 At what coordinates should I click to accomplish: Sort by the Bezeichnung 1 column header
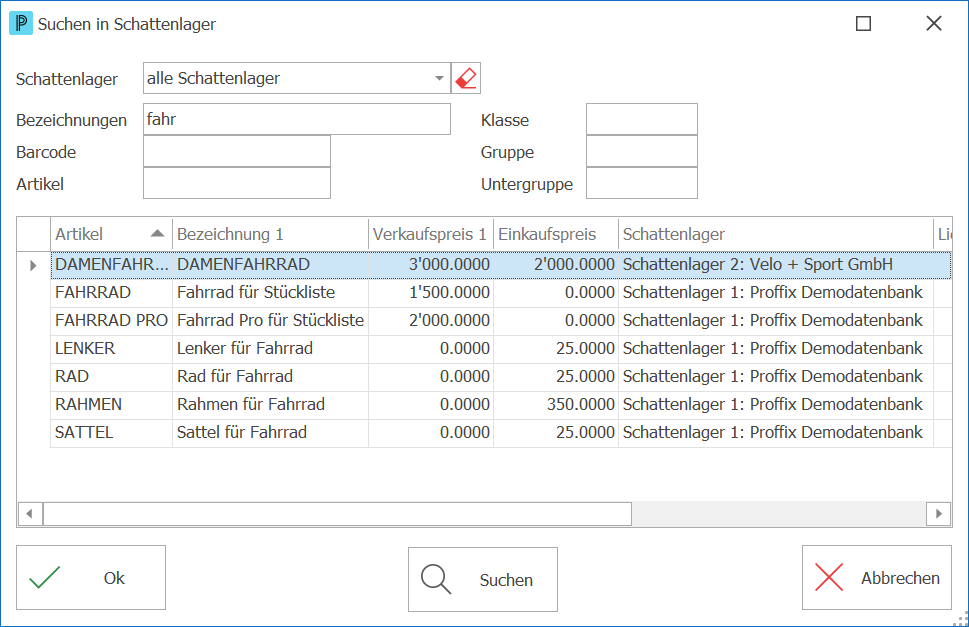click(270, 234)
